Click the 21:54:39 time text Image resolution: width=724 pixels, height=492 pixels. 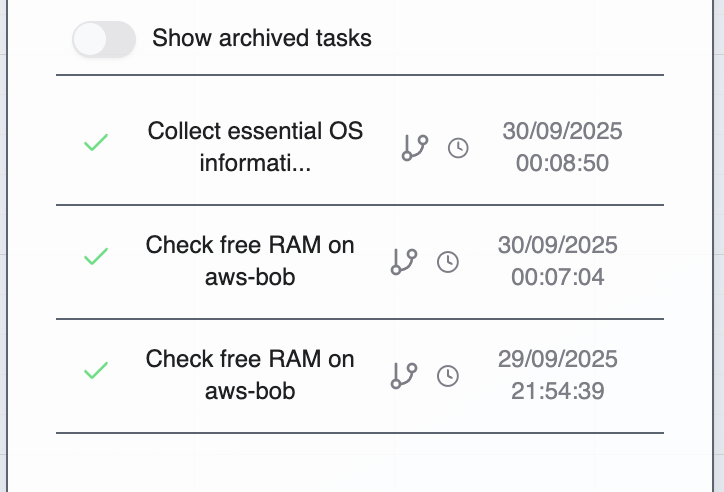557,391
